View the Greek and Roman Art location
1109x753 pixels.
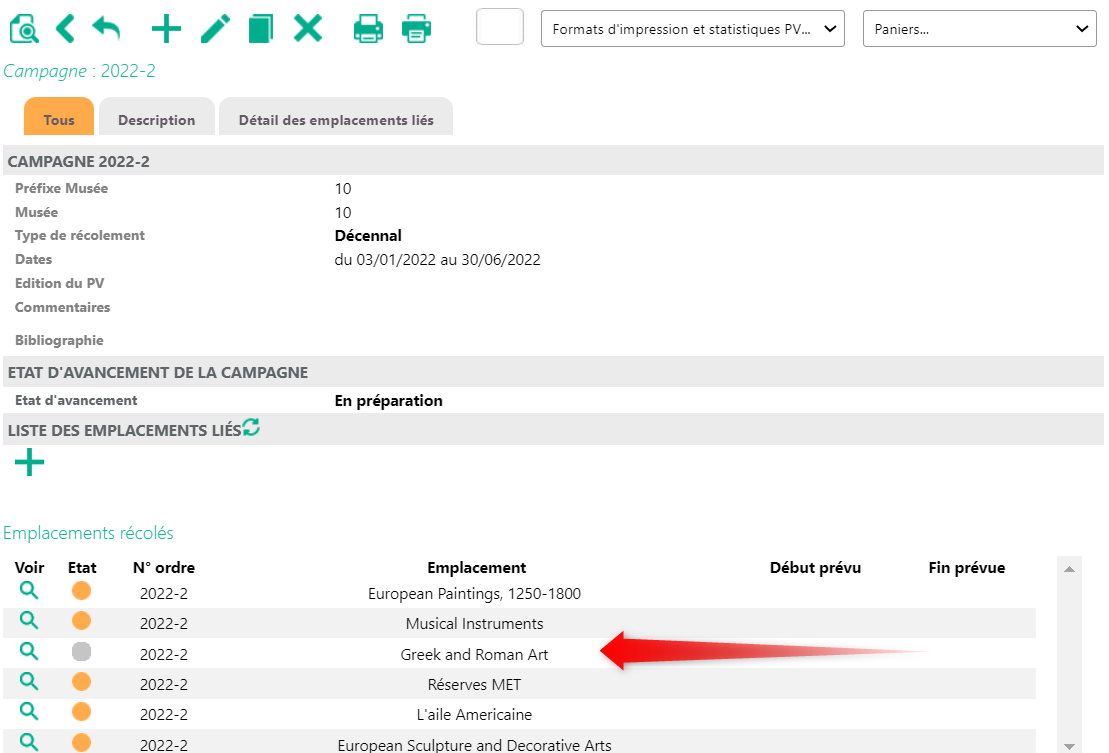(x=29, y=651)
